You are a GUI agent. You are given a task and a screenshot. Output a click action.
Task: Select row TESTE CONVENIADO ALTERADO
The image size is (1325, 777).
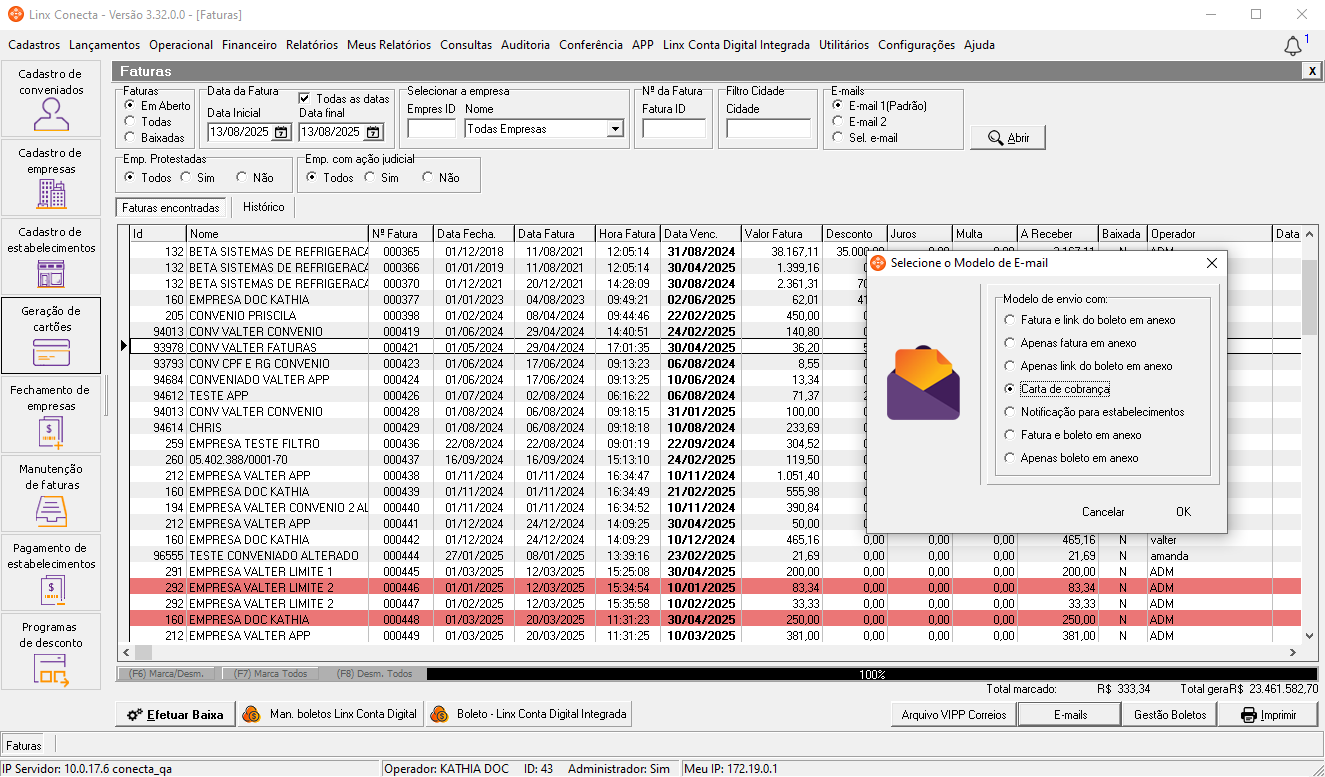[716, 555]
